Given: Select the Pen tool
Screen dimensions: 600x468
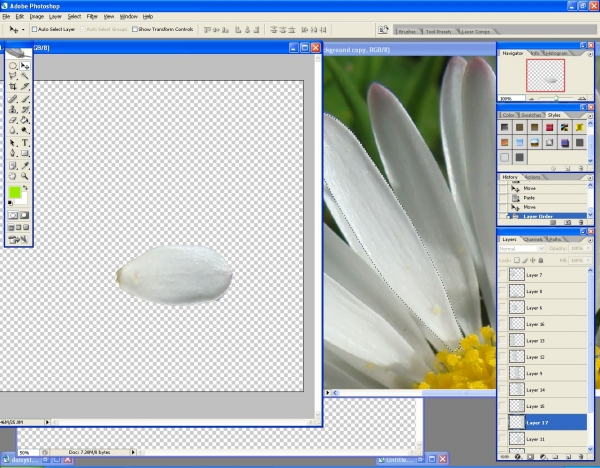Looking at the screenshot, I should point(13,153).
